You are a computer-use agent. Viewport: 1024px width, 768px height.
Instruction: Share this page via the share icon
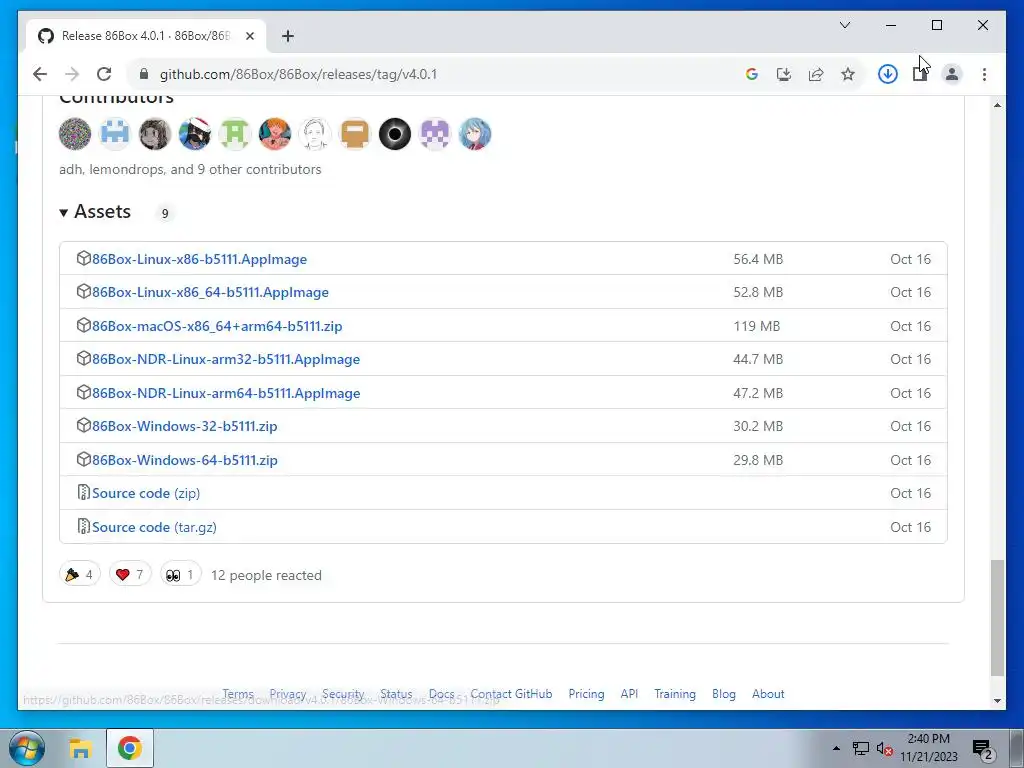coord(816,74)
